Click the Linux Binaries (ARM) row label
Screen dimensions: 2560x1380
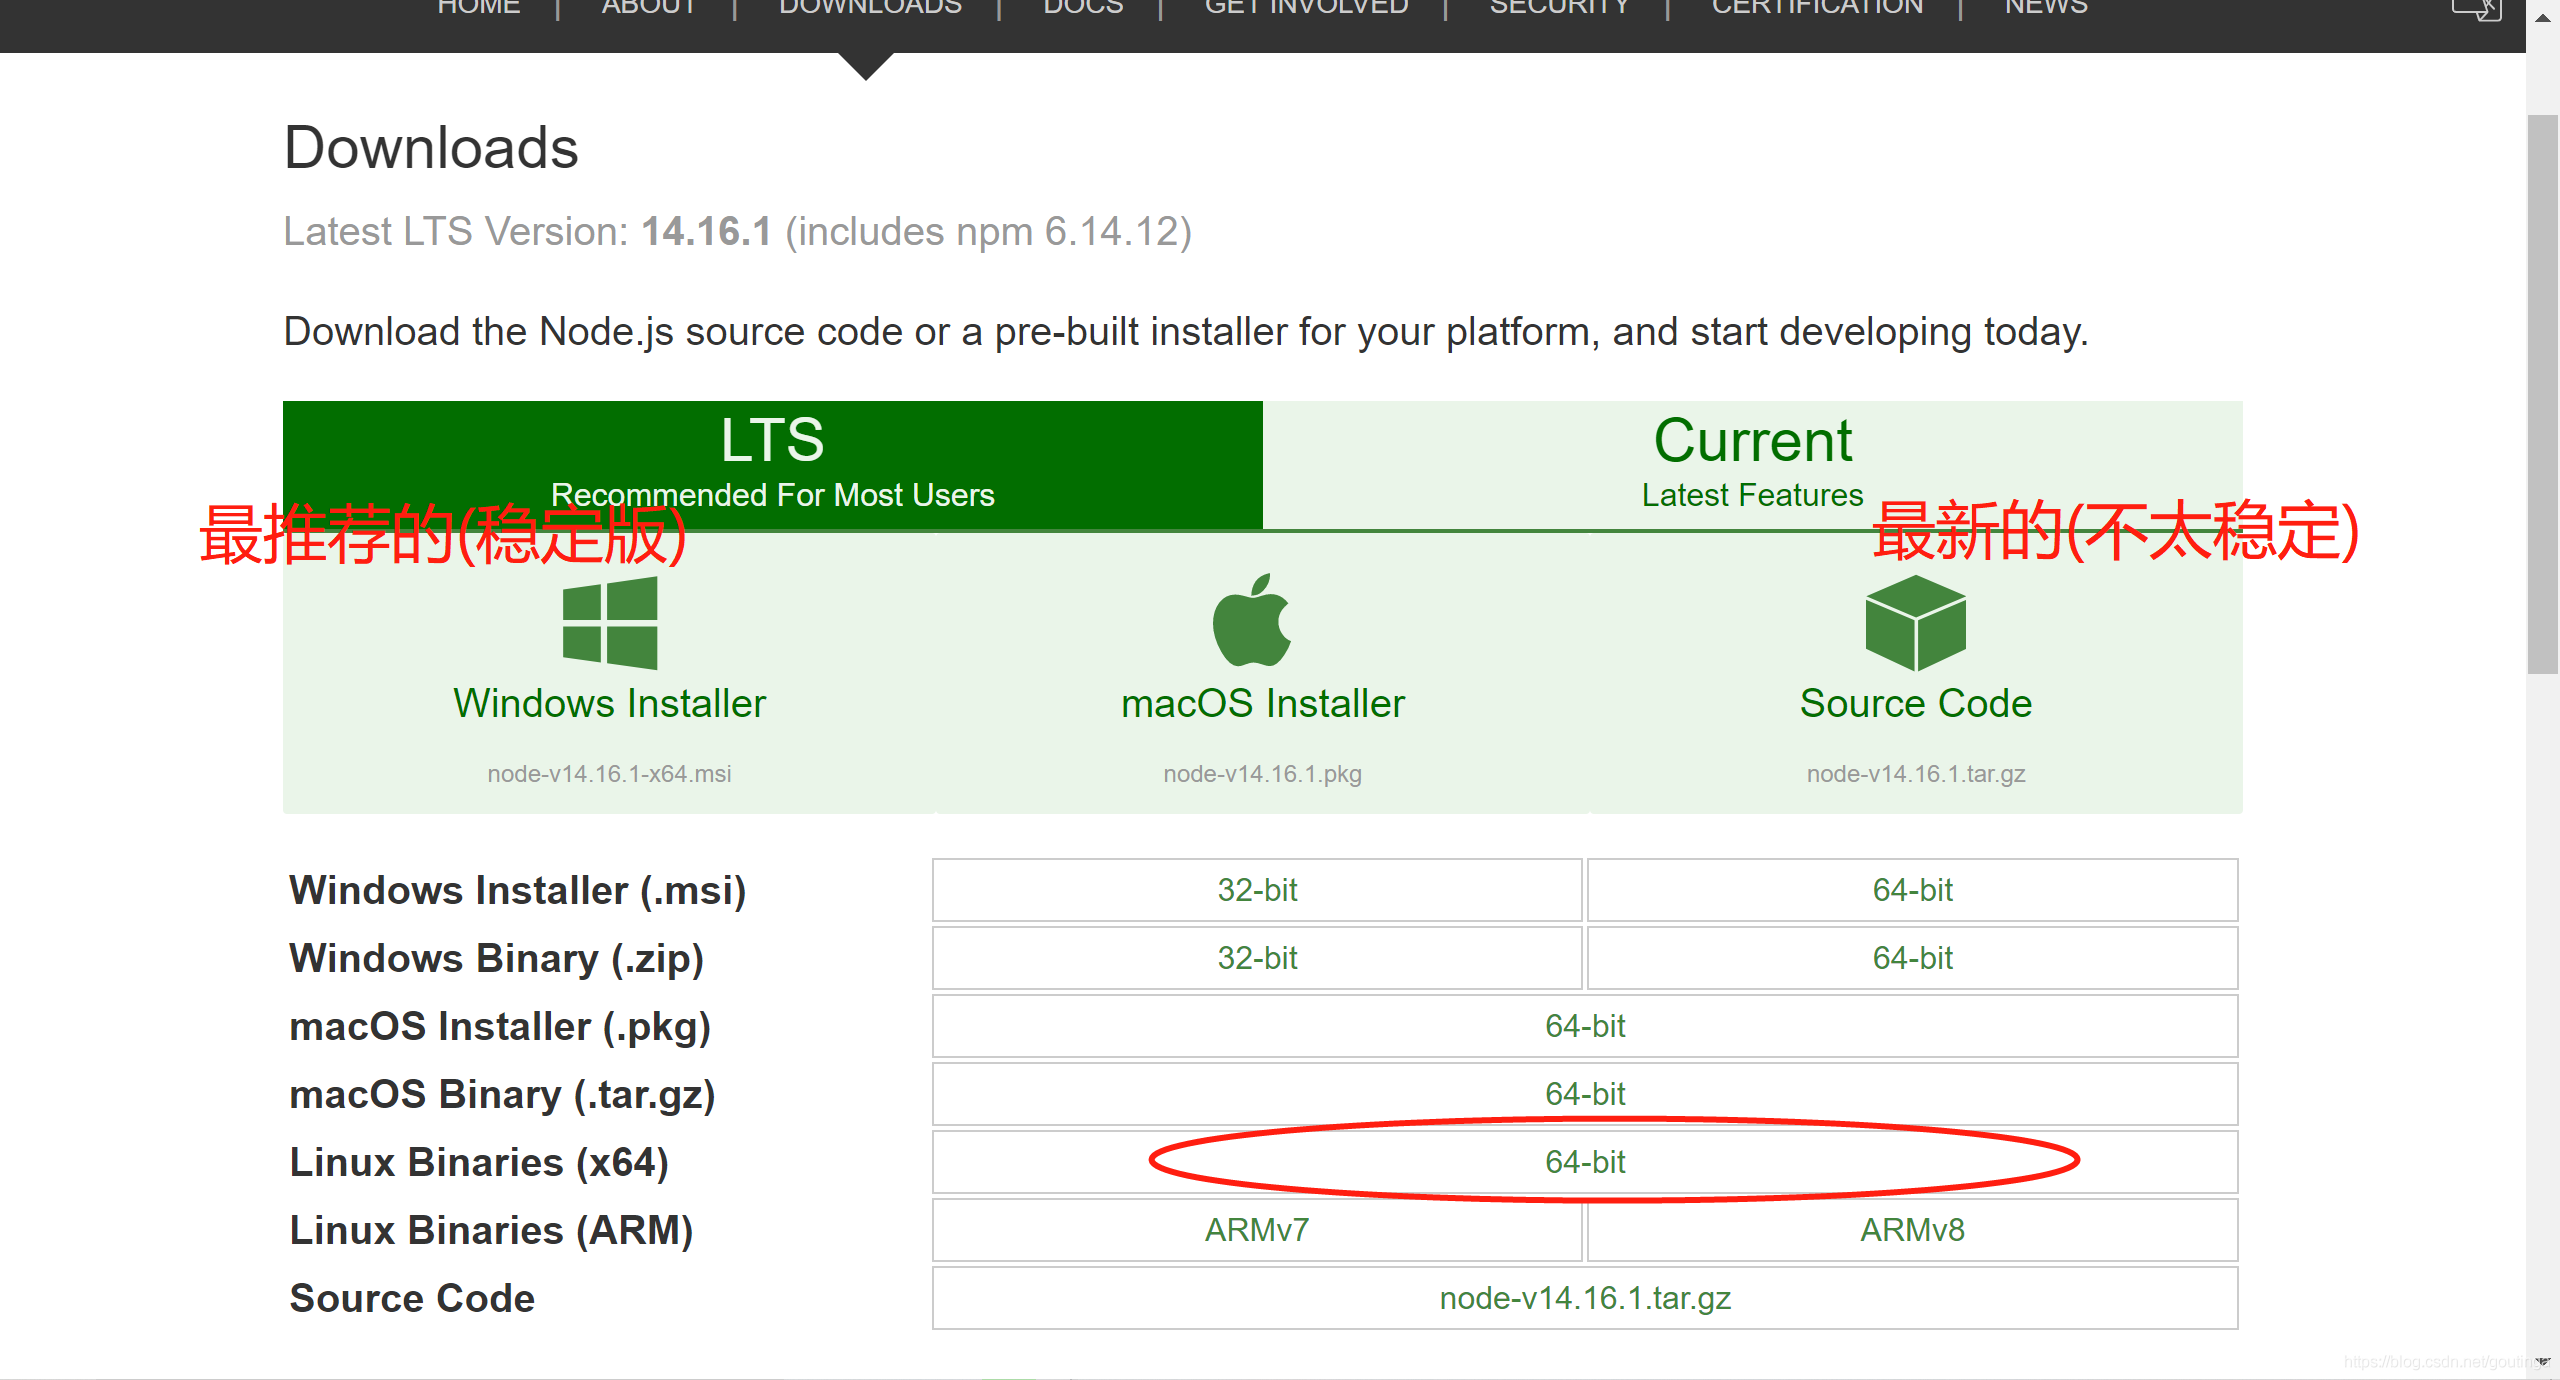coord(491,1230)
